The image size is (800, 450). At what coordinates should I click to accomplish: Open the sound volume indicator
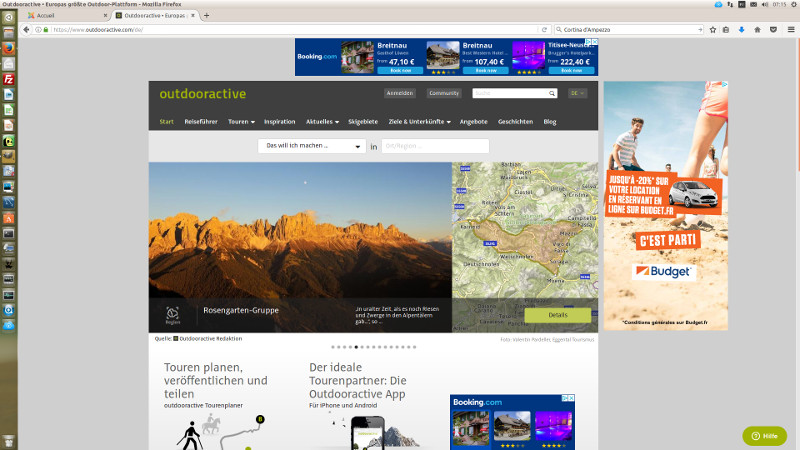[765, 4]
